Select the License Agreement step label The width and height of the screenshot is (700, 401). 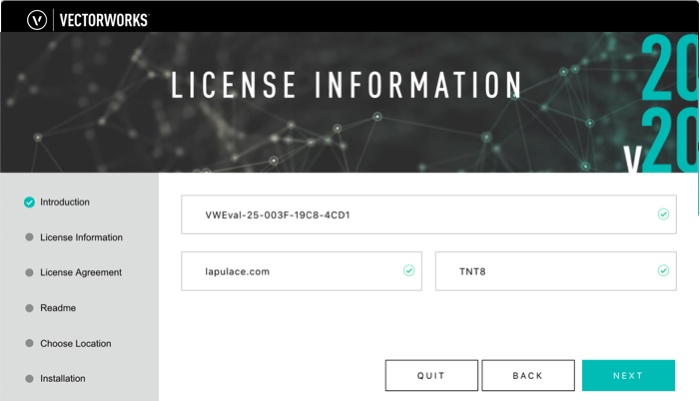(x=81, y=272)
